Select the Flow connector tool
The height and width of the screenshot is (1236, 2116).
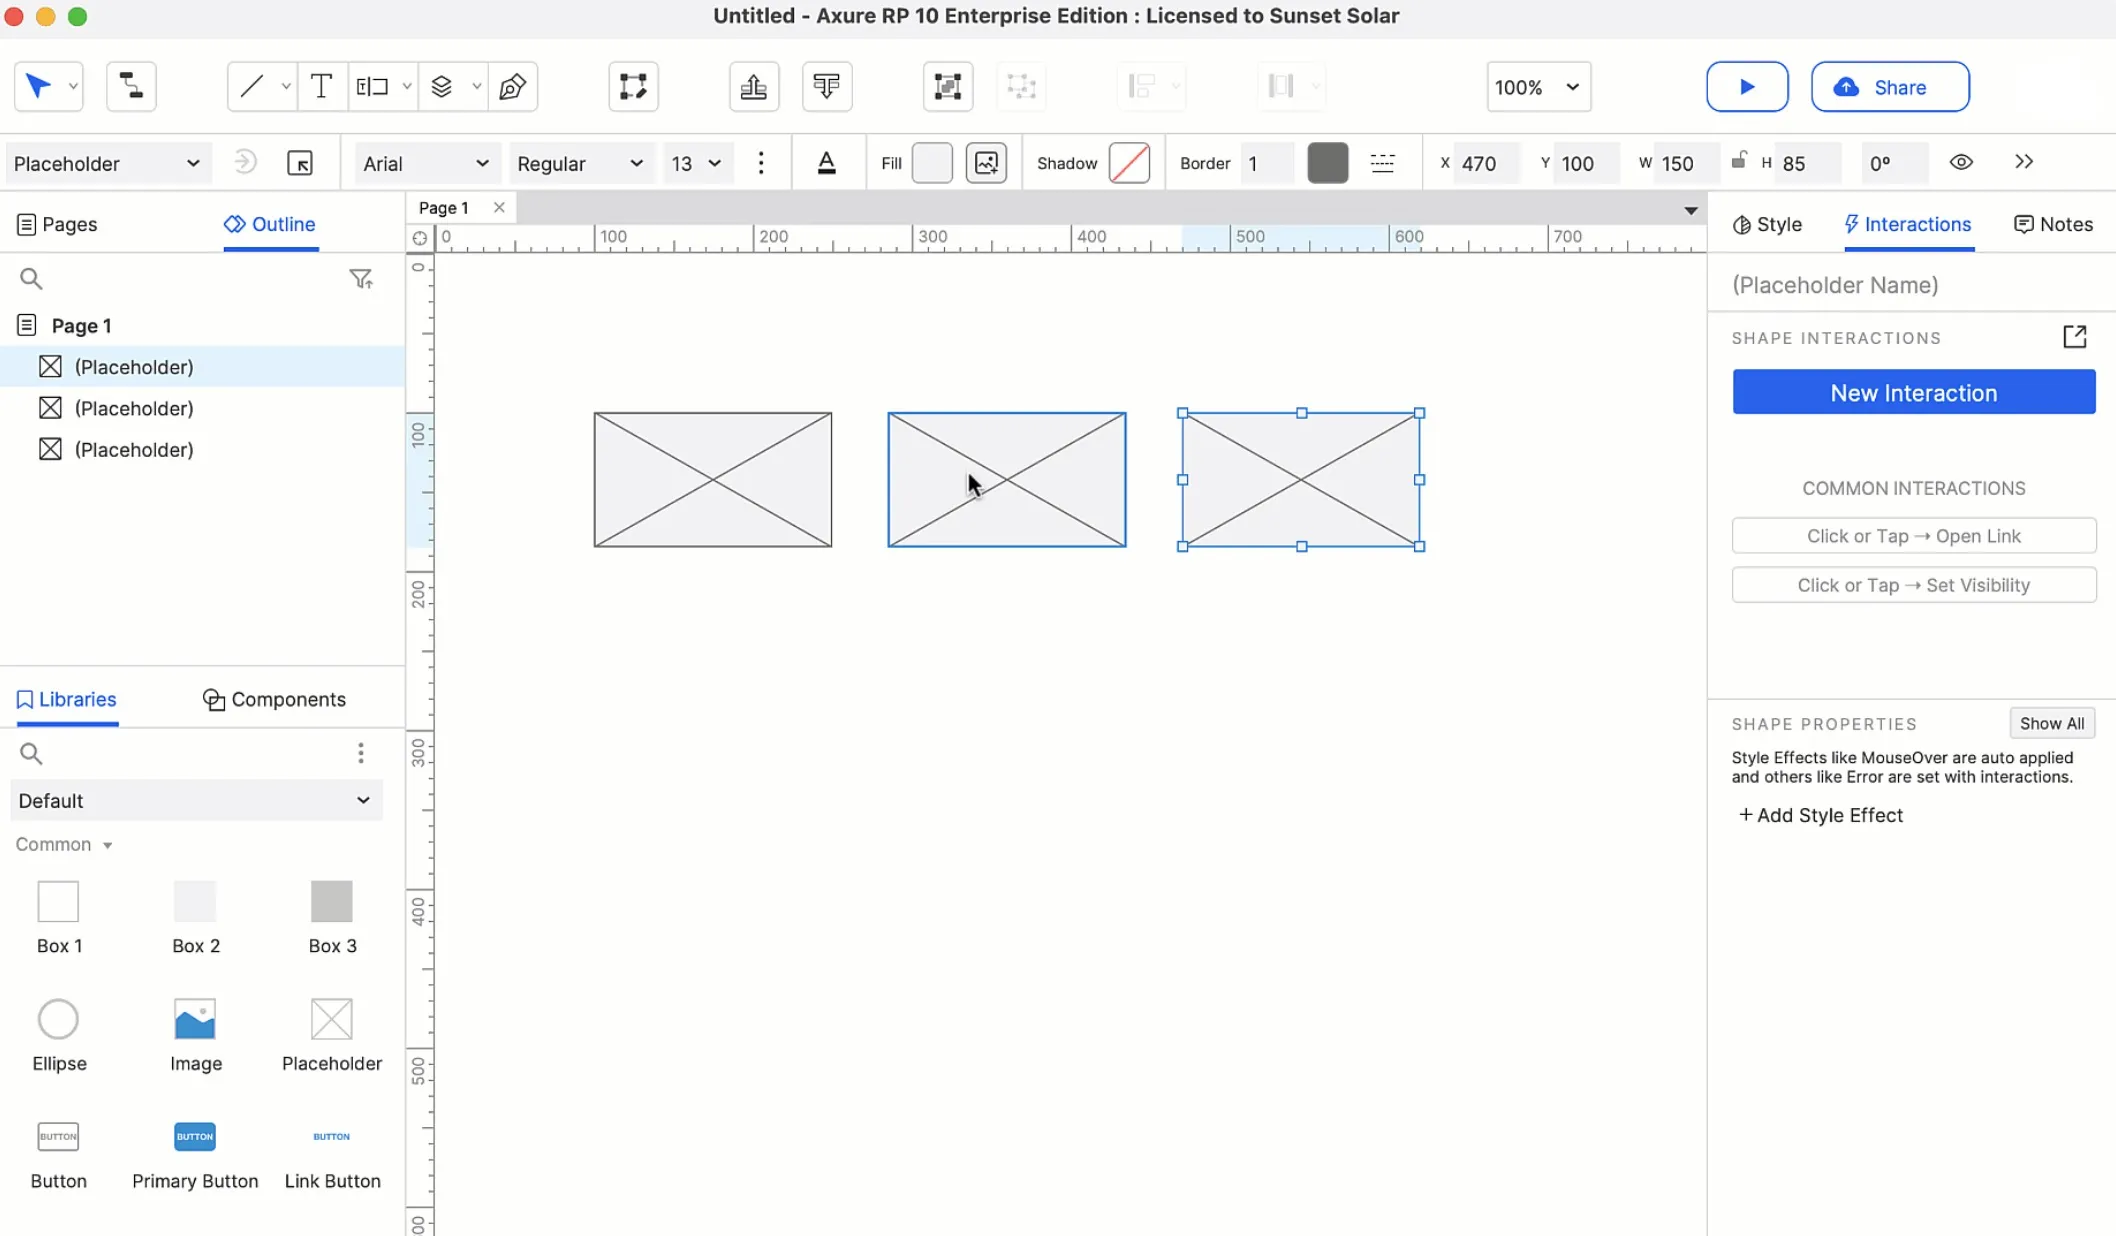(131, 86)
